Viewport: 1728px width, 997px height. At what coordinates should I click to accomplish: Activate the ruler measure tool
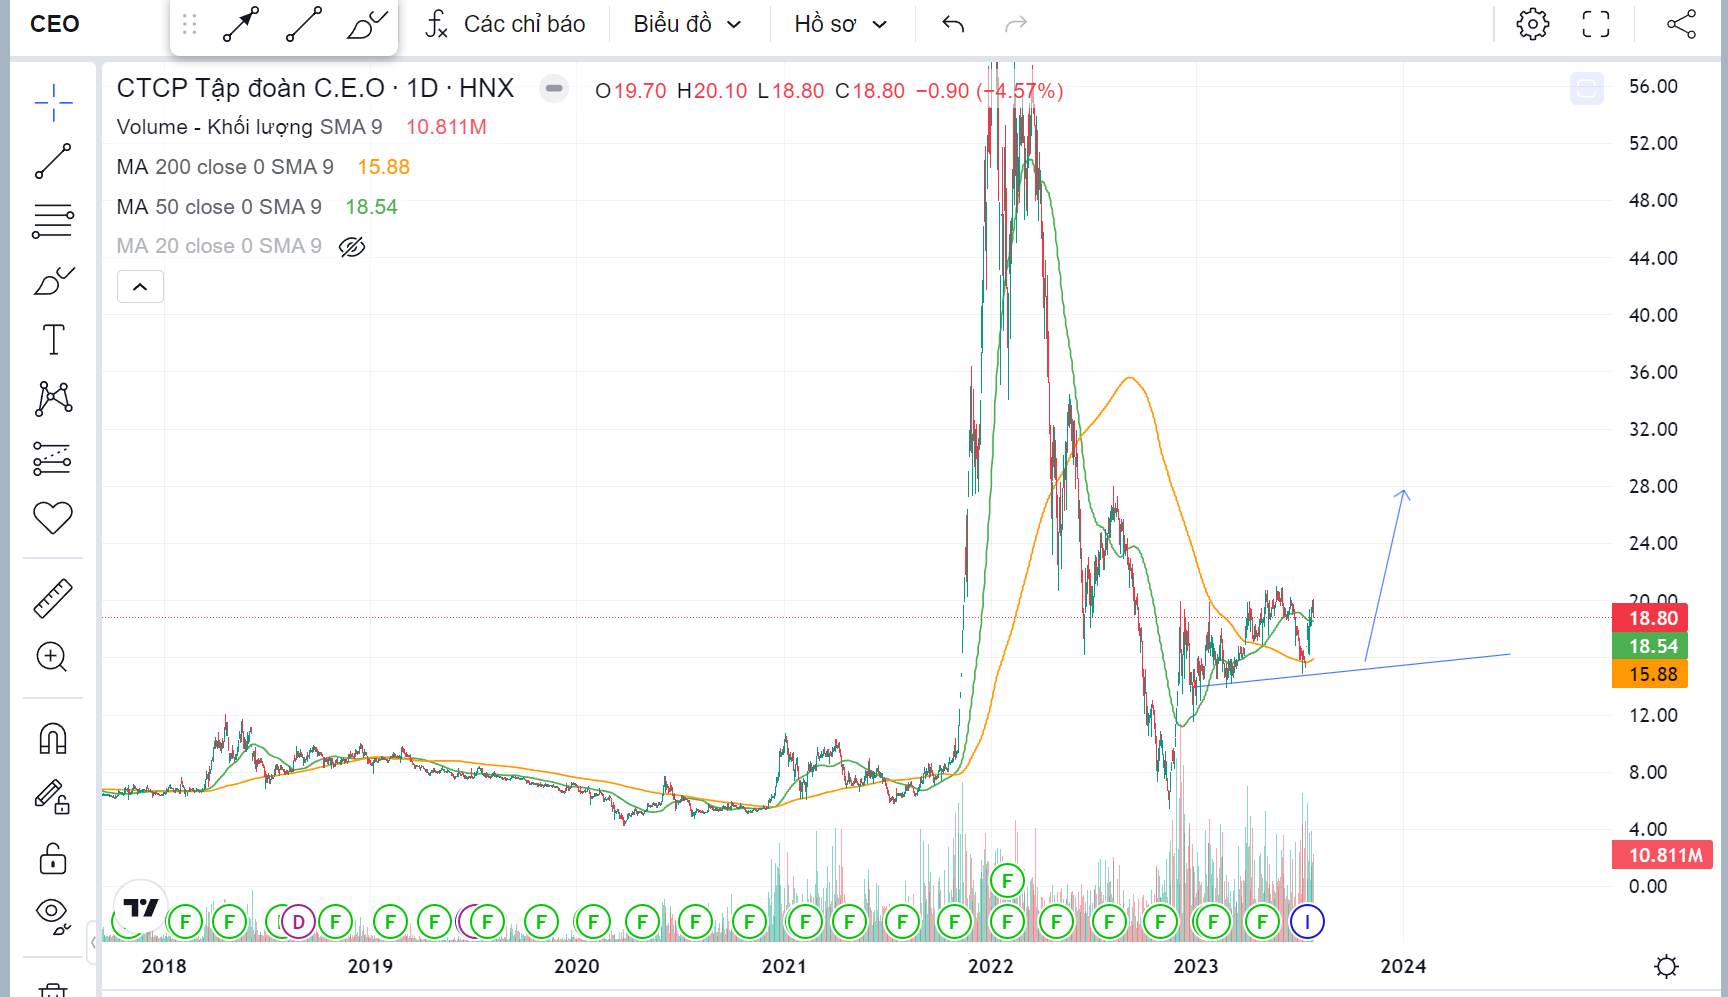click(53, 598)
